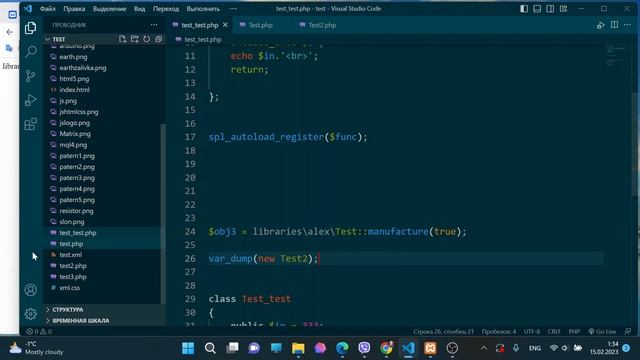The width and height of the screenshot is (640, 360).
Task: Open test.xml in Explorer
Action: pos(71,255)
